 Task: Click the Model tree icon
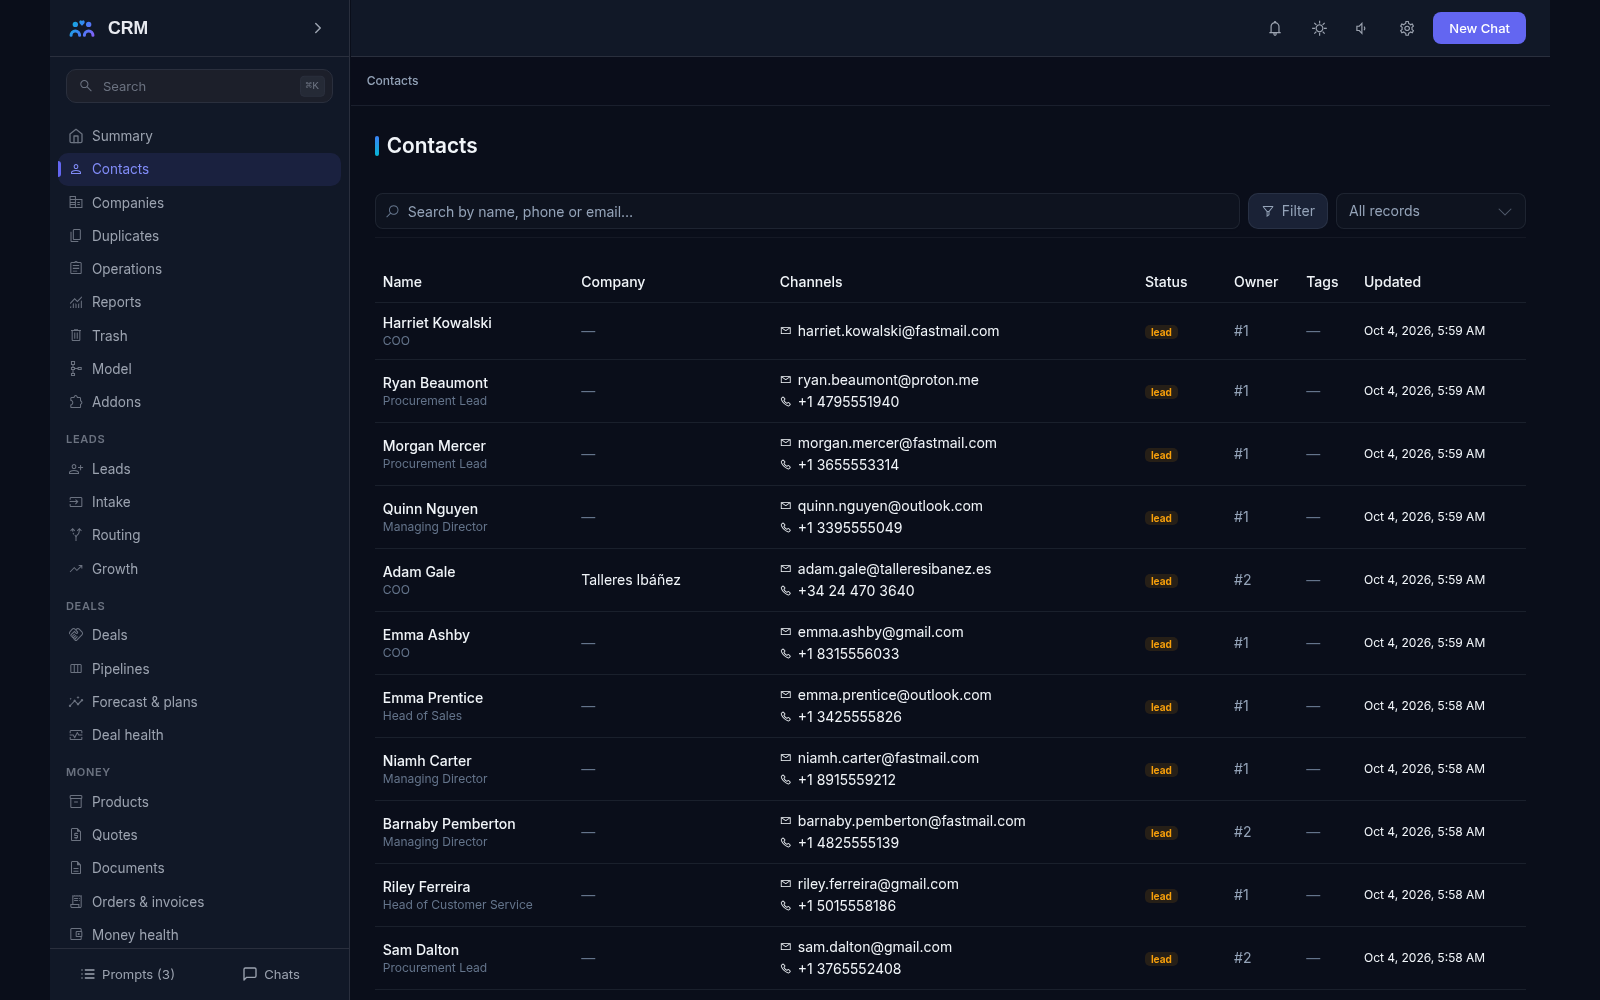pos(76,369)
